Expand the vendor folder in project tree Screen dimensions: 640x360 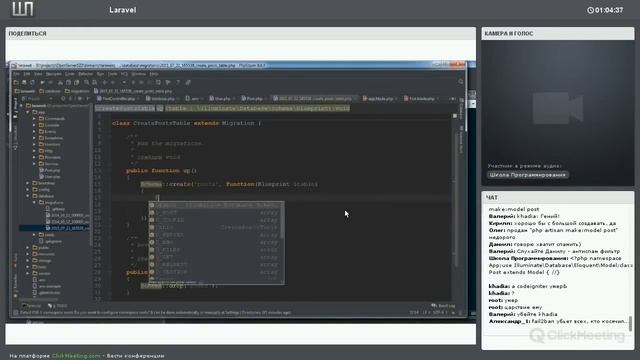28,273
